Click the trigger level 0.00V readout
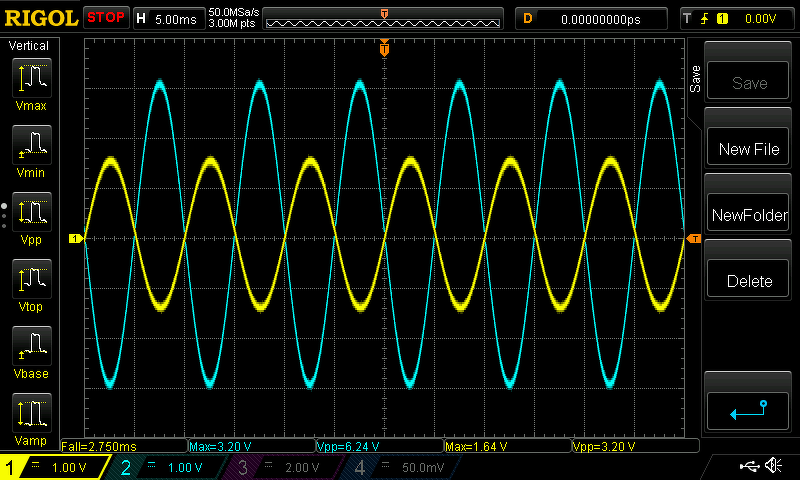The height and width of the screenshot is (480, 800). click(x=760, y=19)
